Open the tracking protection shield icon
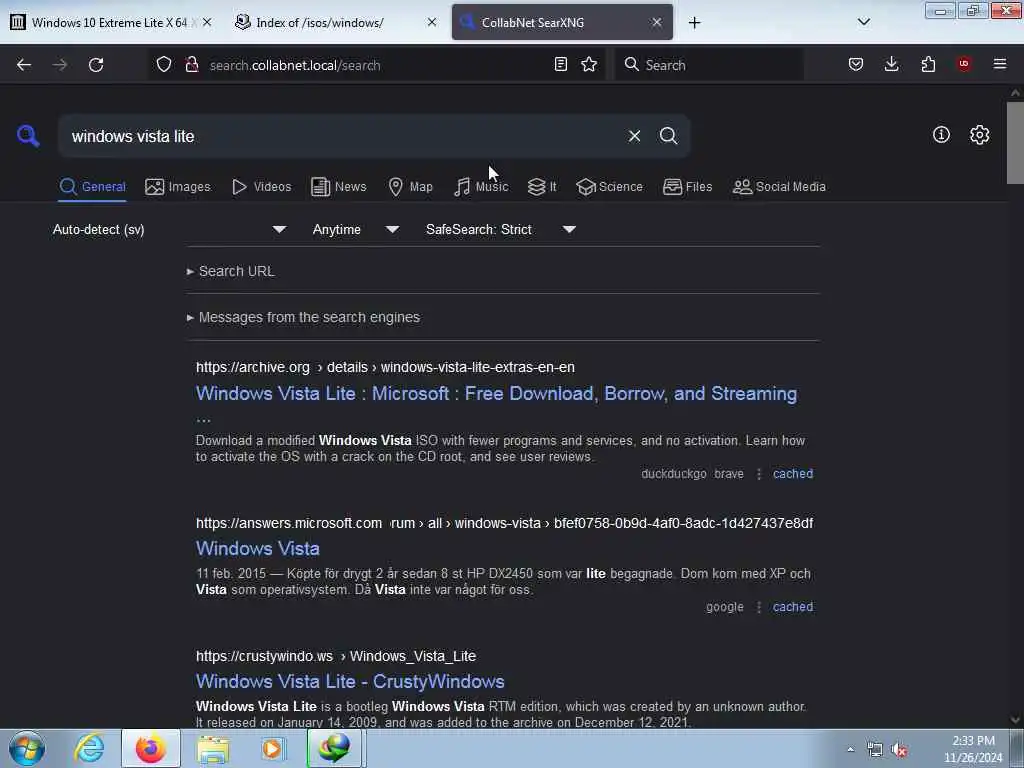The width and height of the screenshot is (1024, 768). click(164, 65)
